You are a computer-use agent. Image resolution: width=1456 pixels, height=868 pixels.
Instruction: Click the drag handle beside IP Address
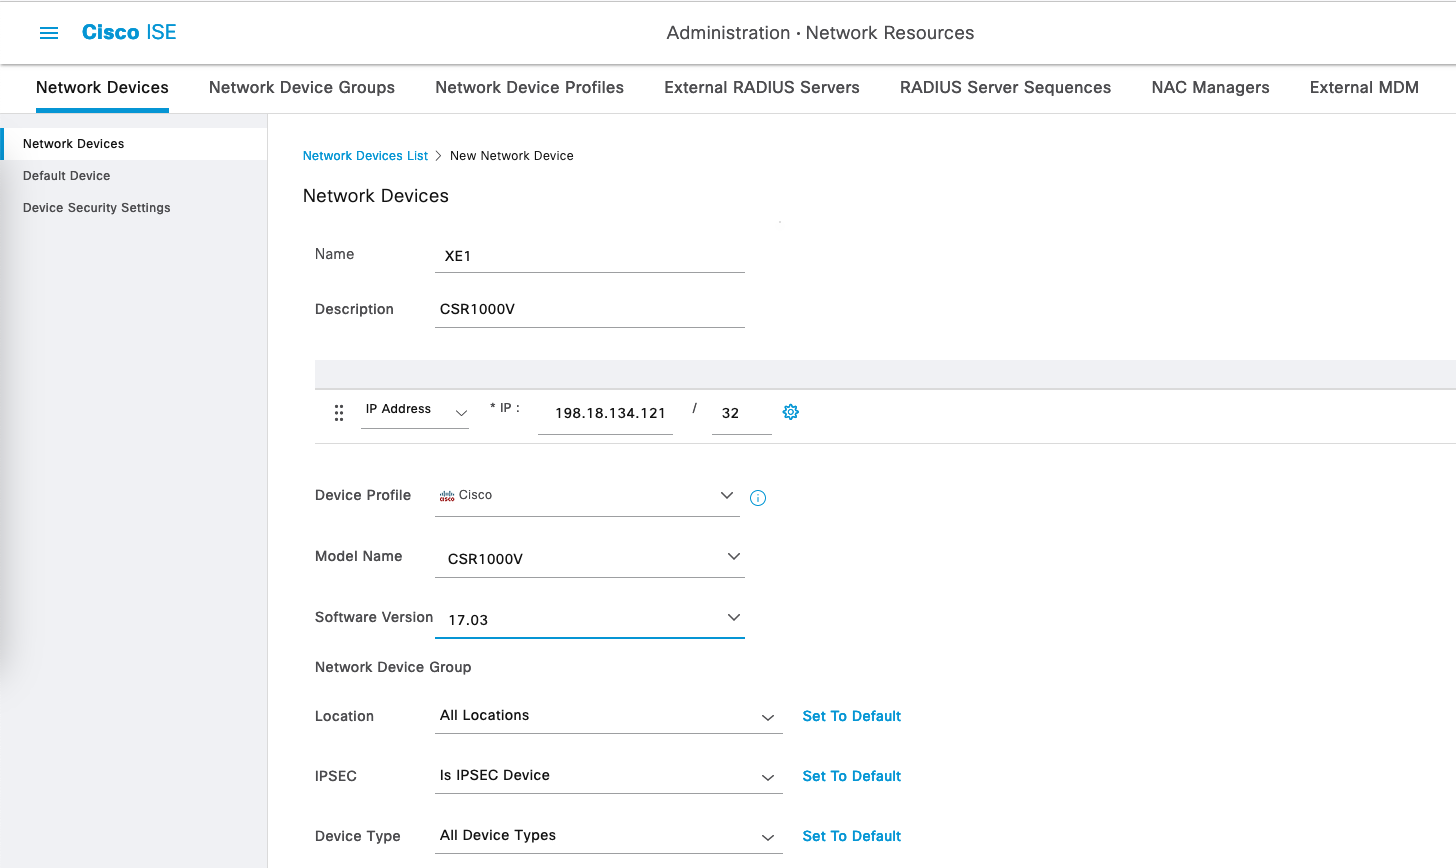(x=339, y=412)
